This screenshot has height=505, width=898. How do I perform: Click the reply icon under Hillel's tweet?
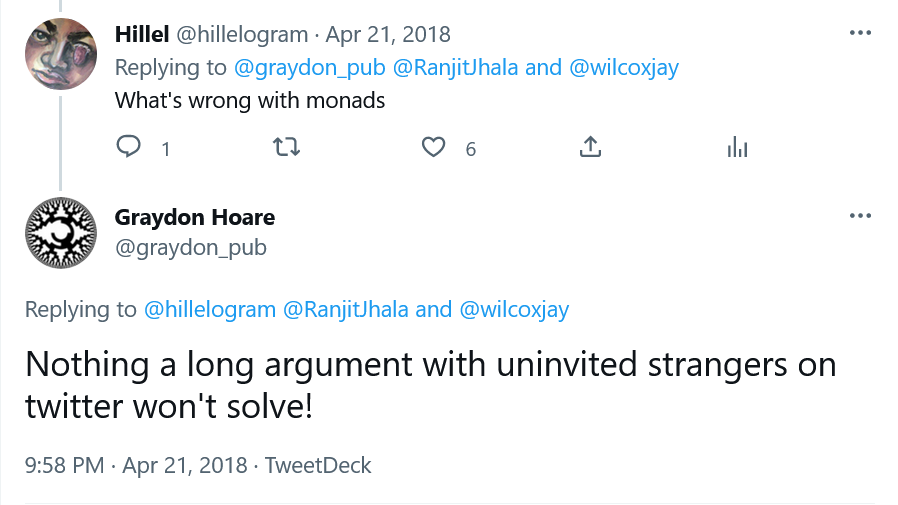point(128,147)
